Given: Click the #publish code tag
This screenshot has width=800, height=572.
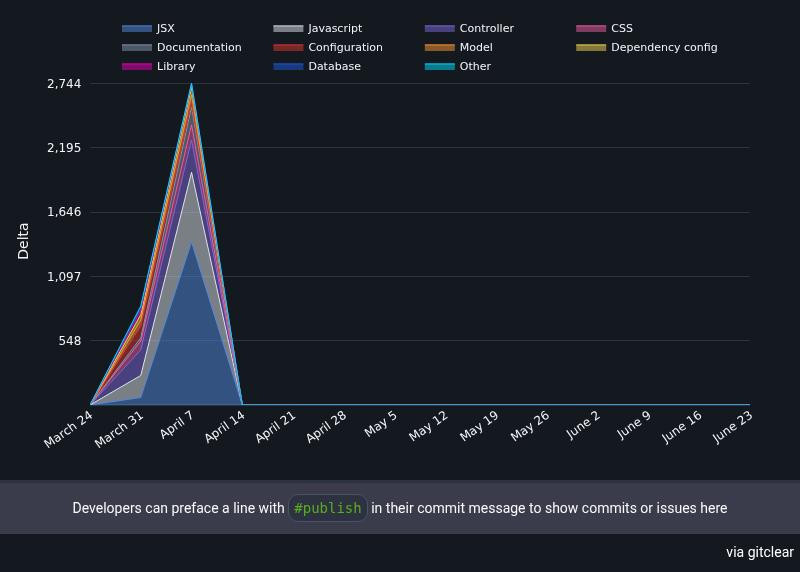Looking at the screenshot, I should click(327, 508).
